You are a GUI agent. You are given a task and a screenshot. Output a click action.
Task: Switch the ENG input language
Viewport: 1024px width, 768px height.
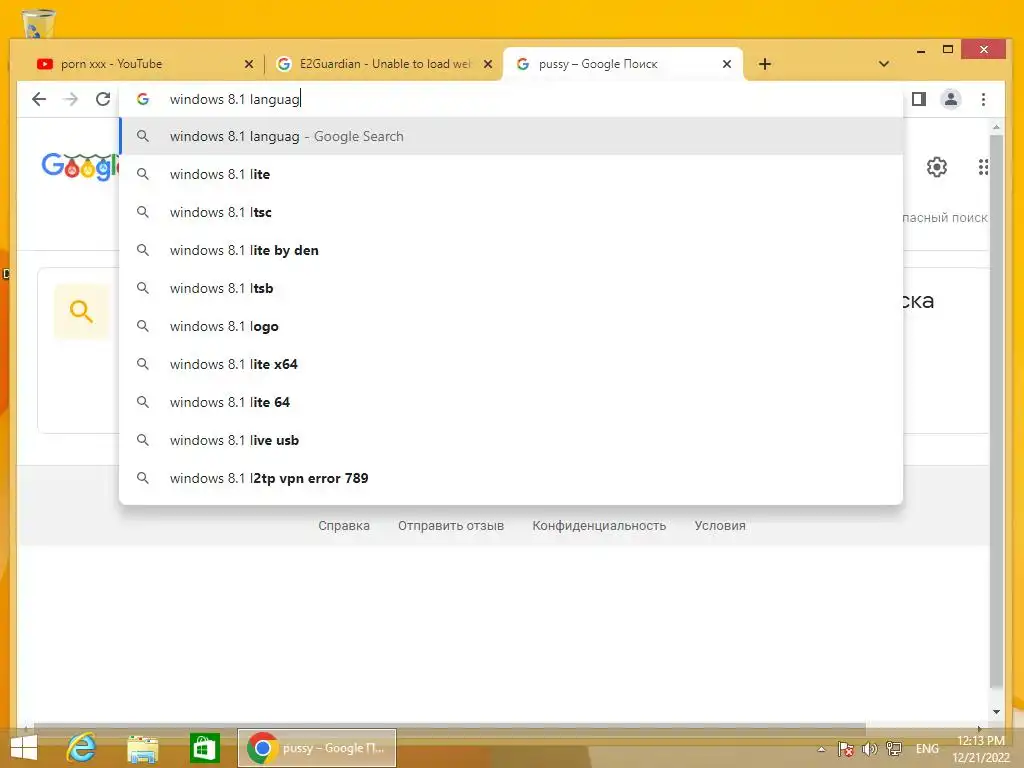[927, 749]
